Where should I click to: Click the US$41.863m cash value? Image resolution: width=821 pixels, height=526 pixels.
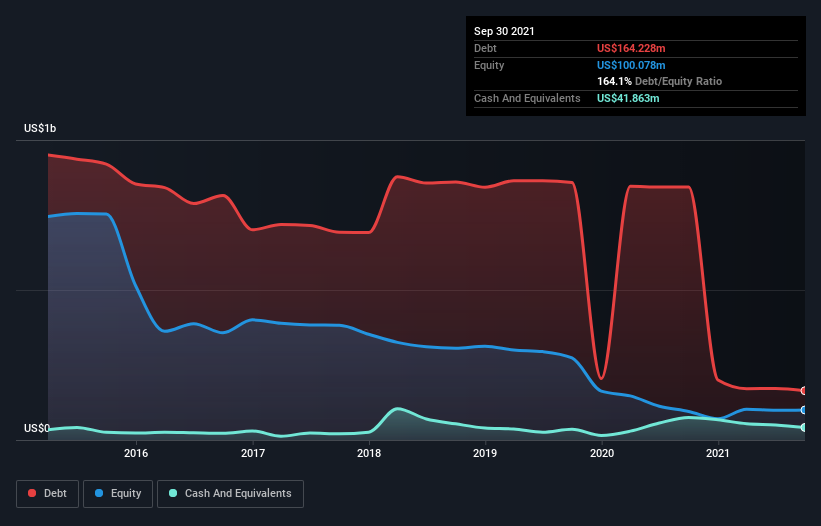tap(628, 98)
